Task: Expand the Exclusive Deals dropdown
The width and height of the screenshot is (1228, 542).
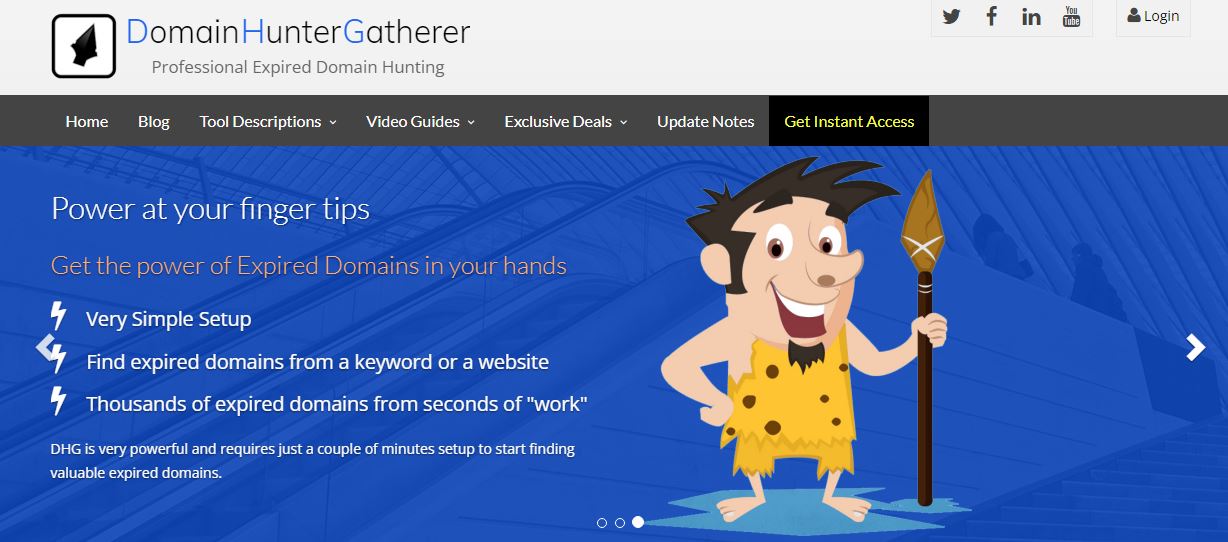Action: pos(566,121)
